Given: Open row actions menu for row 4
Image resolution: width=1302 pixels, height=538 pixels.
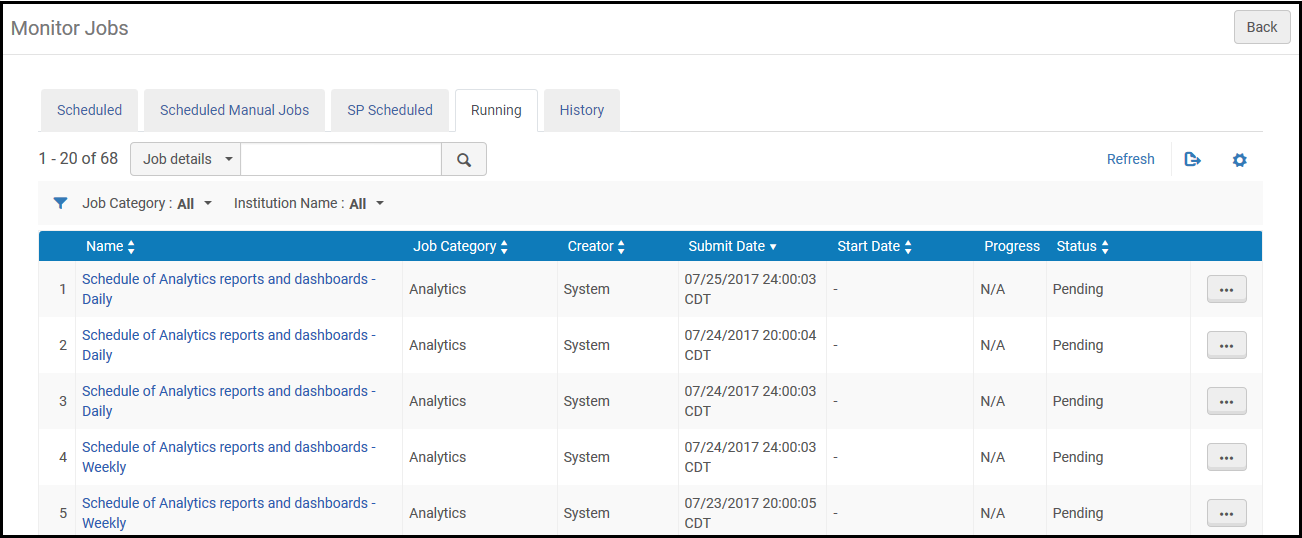Looking at the screenshot, I should [x=1227, y=457].
